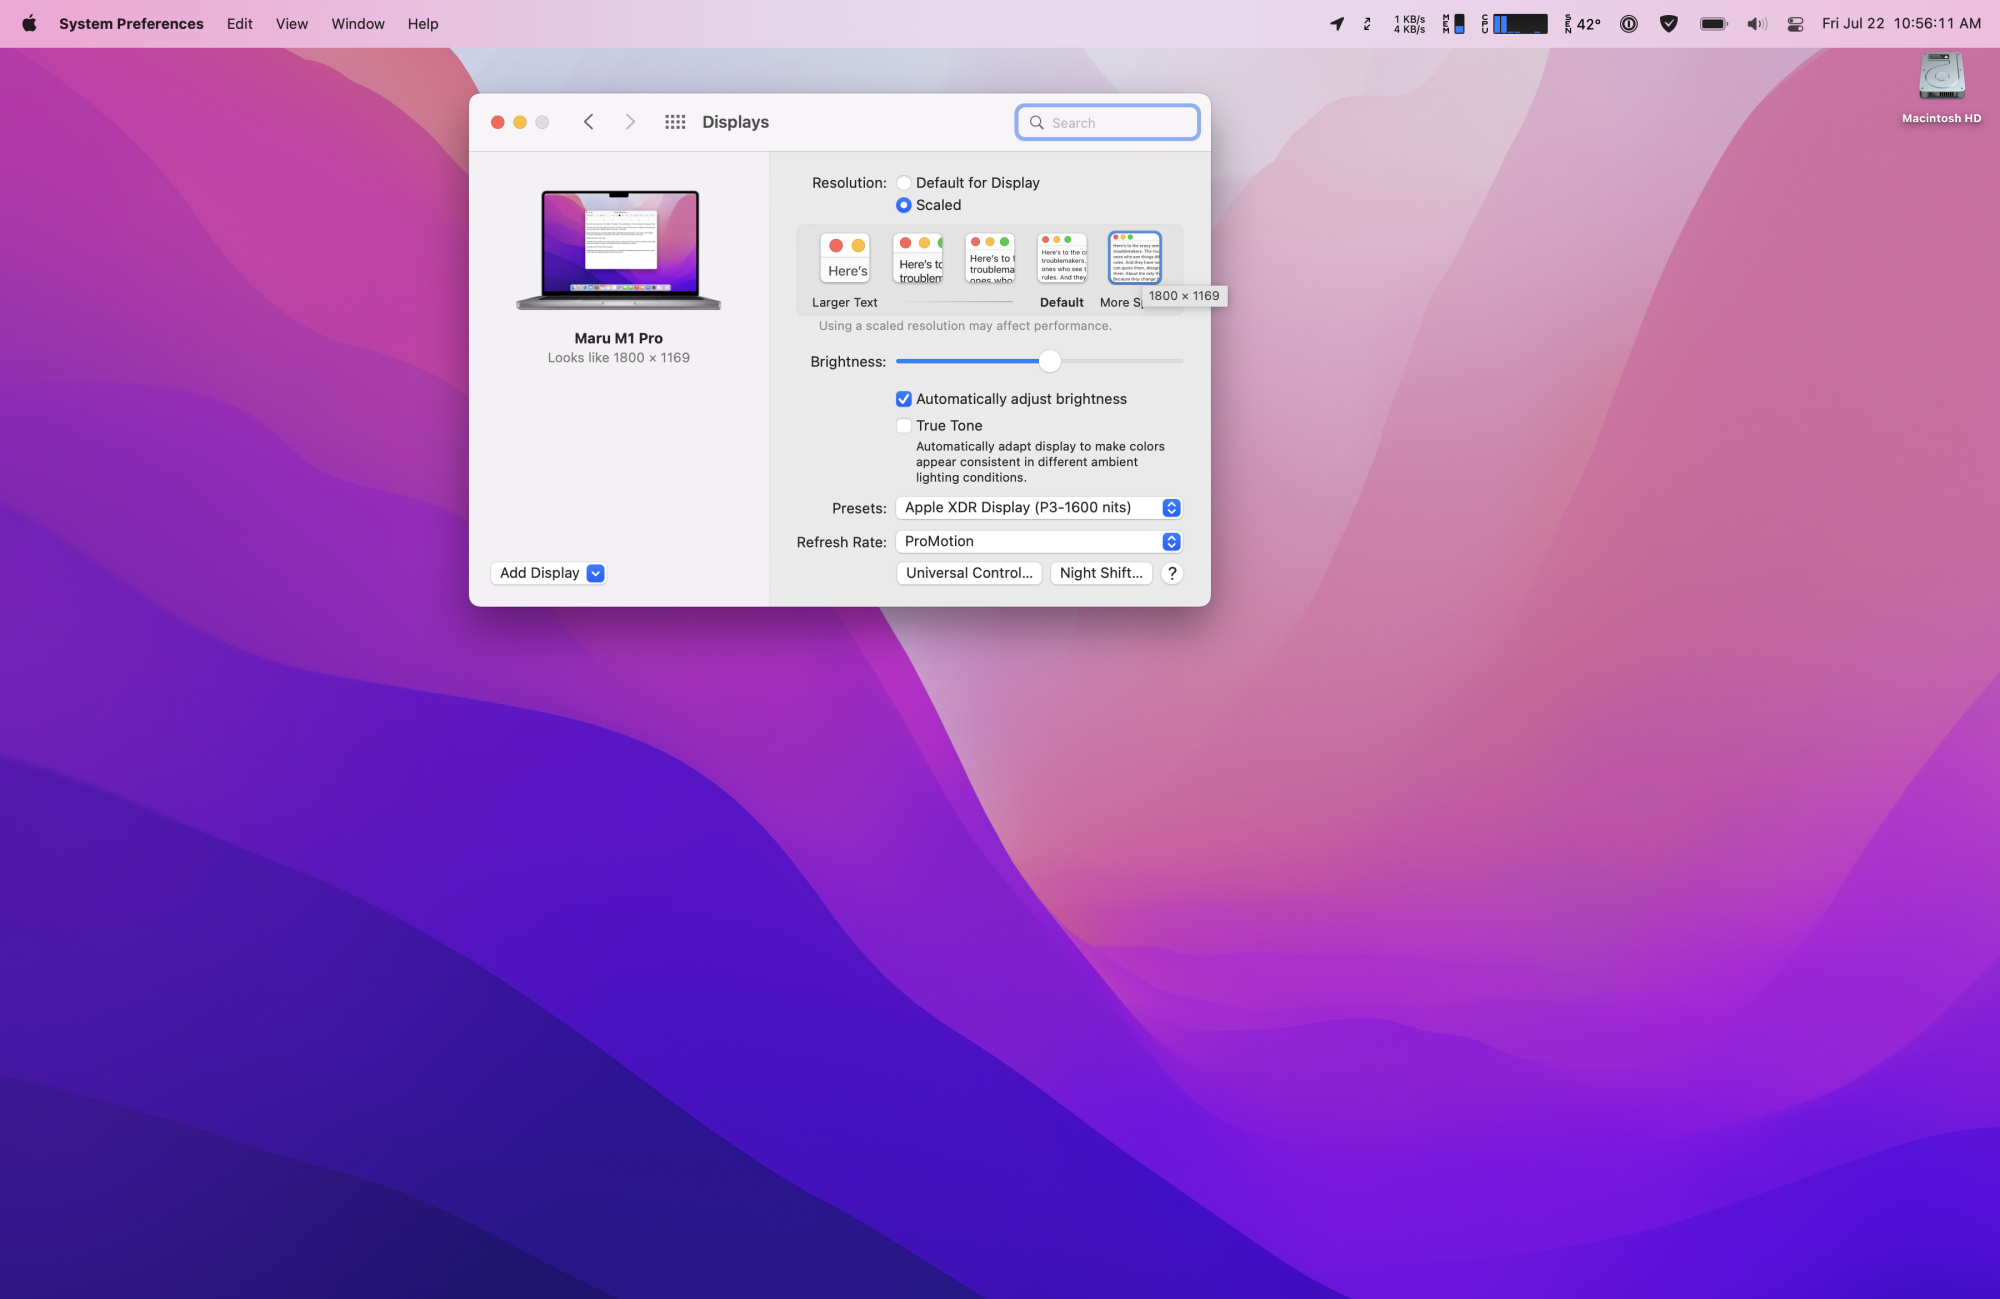Click the battery status menu bar icon
Viewport: 2000px width, 1299px height.
(1713, 24)
